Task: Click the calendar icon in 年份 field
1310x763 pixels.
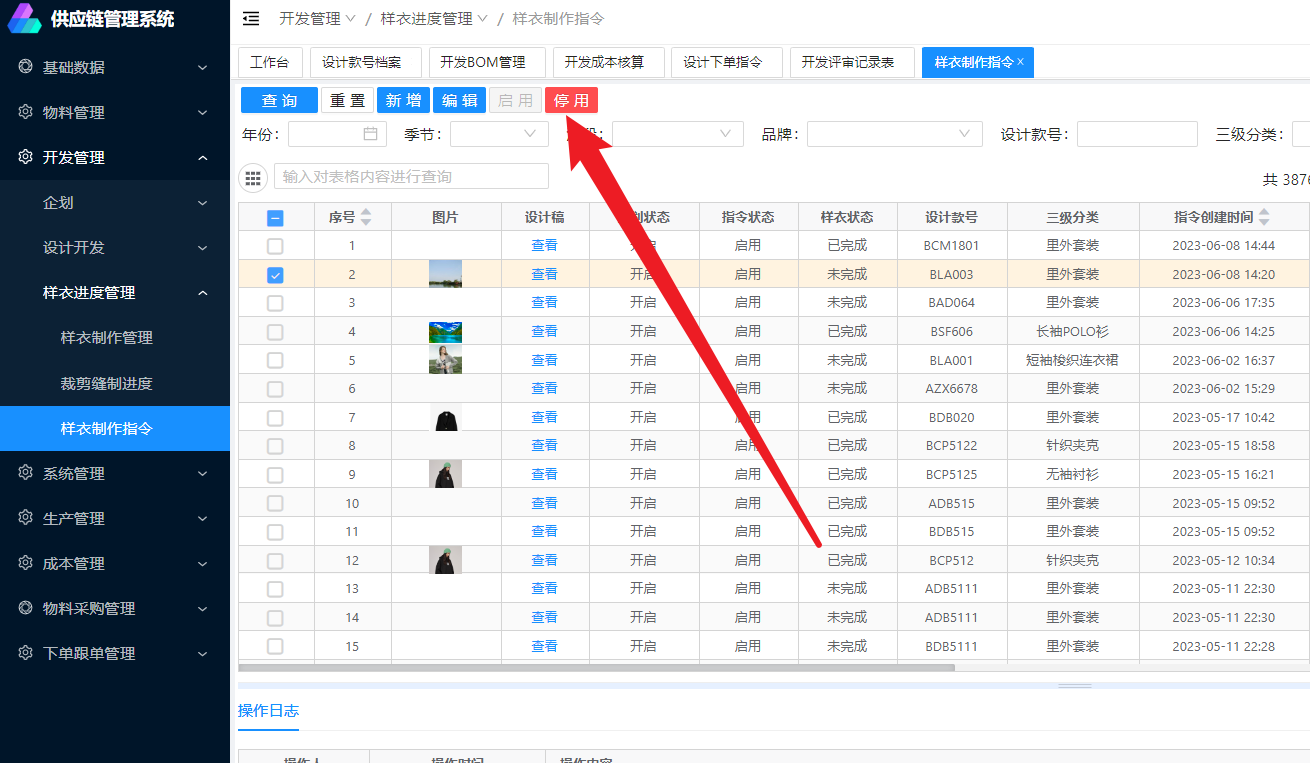Action: tap(370, 134)
